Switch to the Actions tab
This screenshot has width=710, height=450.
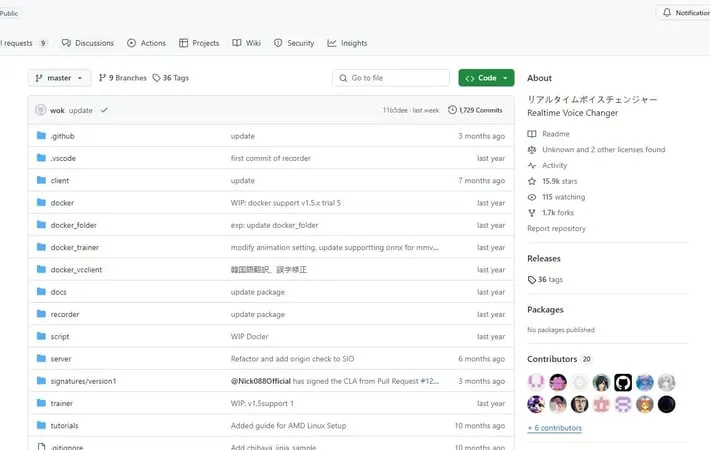(146, 43)
